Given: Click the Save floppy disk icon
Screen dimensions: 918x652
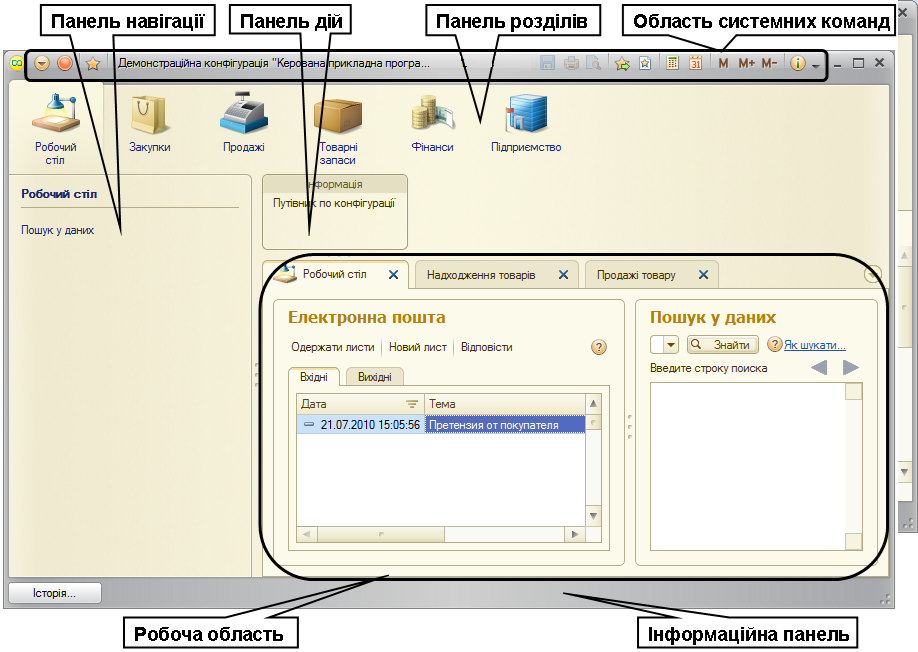Looking at the screenshot, I should [x=547, y=63].
